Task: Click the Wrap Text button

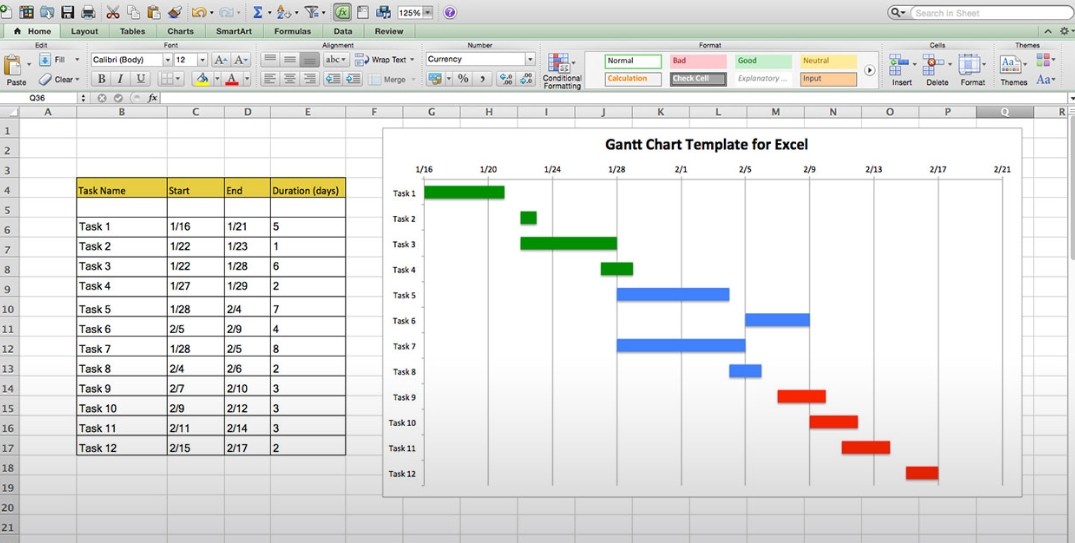Action: [385, 60]
